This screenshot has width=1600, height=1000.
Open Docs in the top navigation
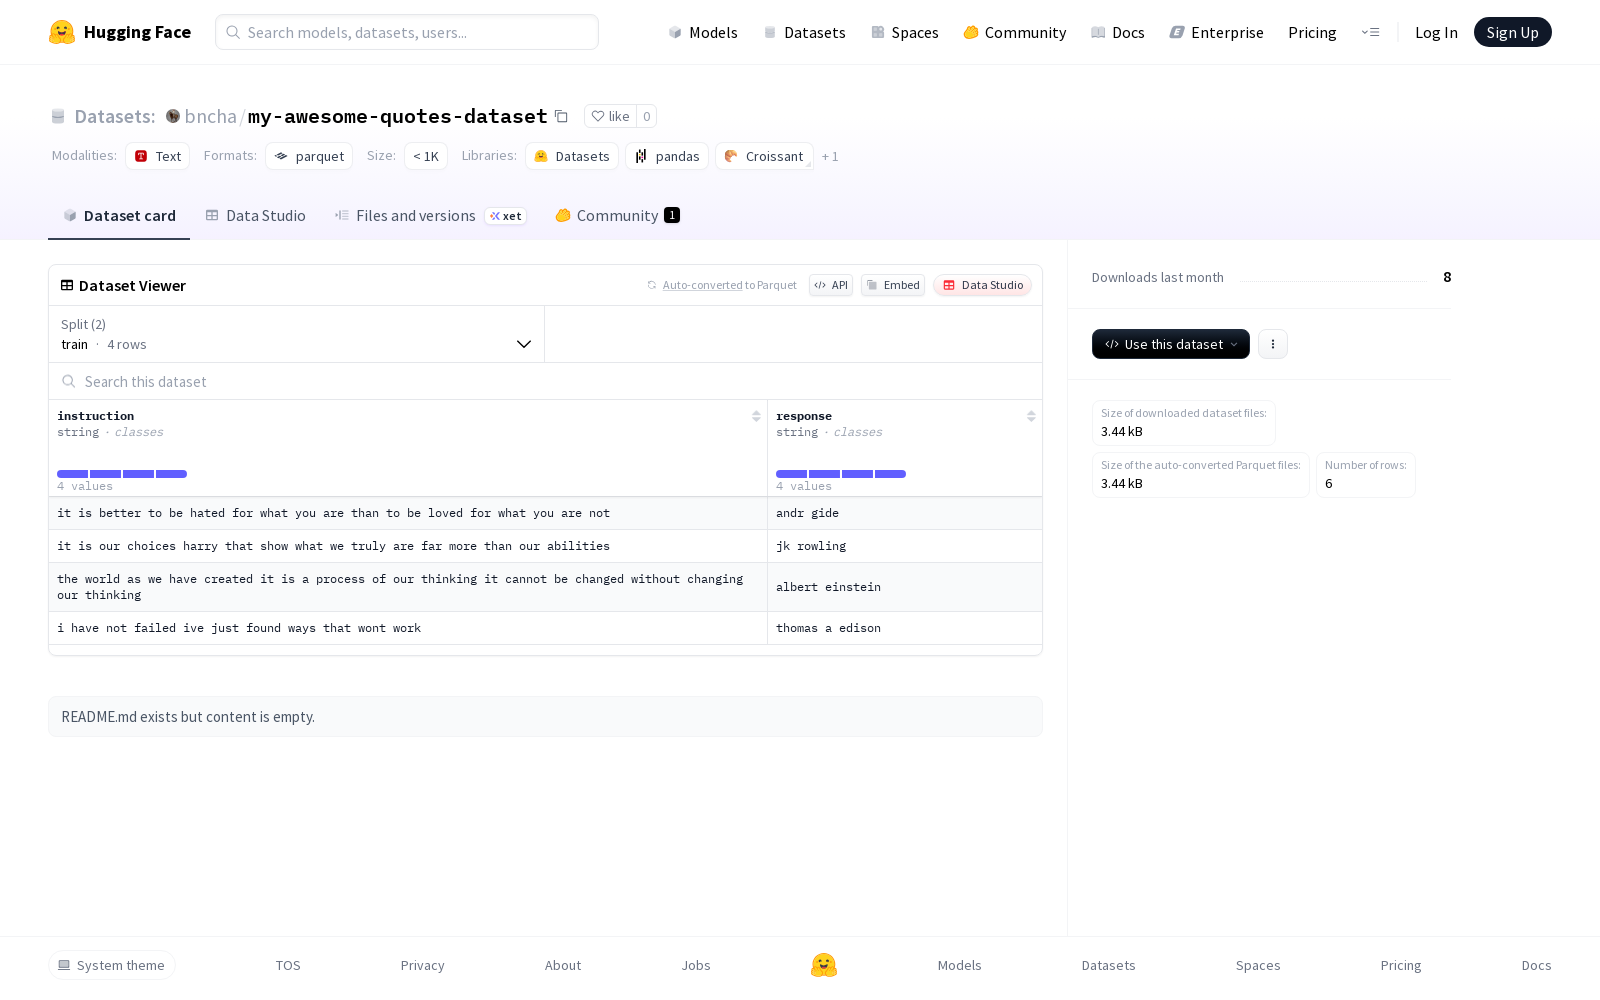tap(1118, 32)
